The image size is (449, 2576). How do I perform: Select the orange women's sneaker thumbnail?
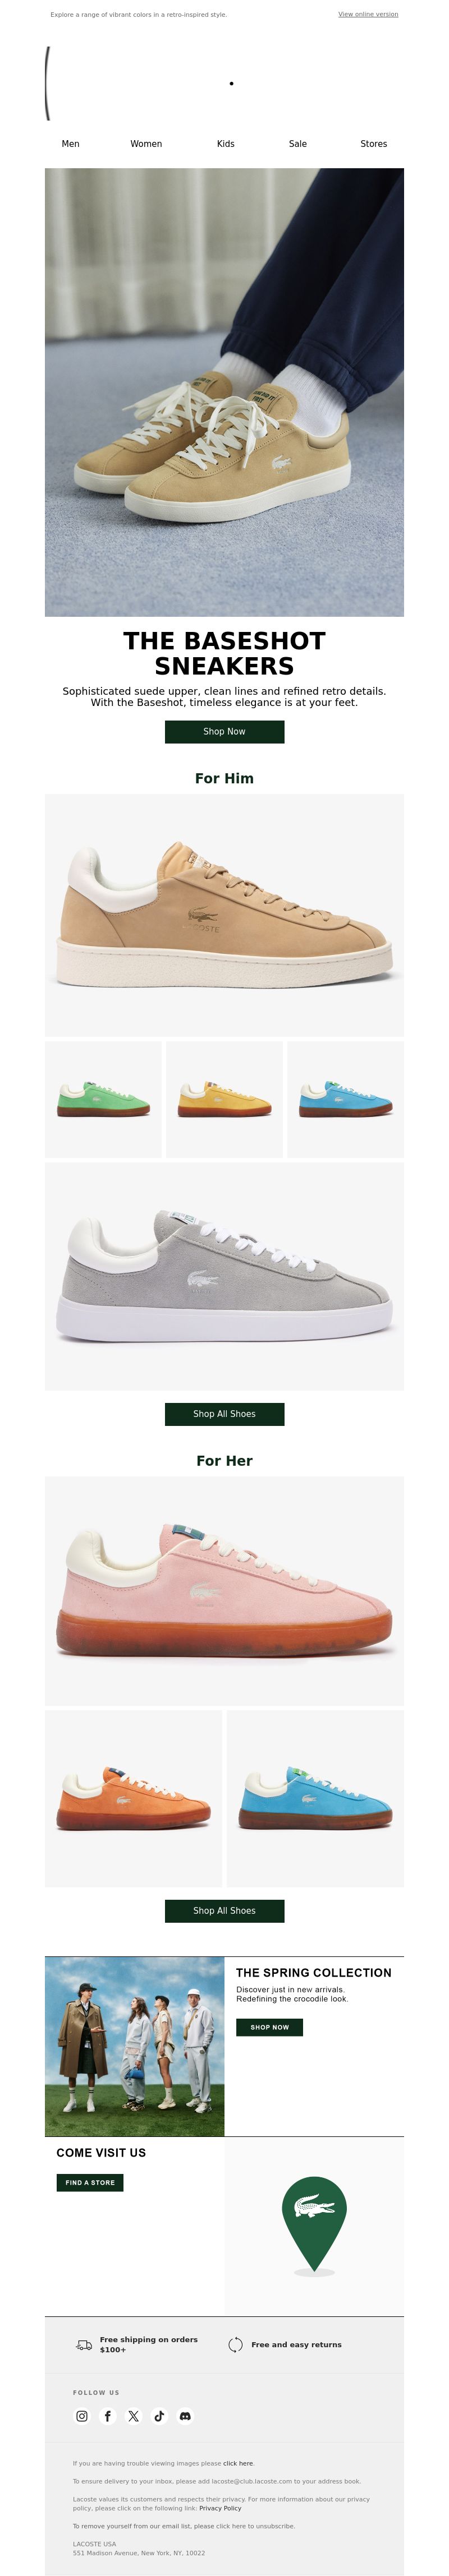[133, 1799]
